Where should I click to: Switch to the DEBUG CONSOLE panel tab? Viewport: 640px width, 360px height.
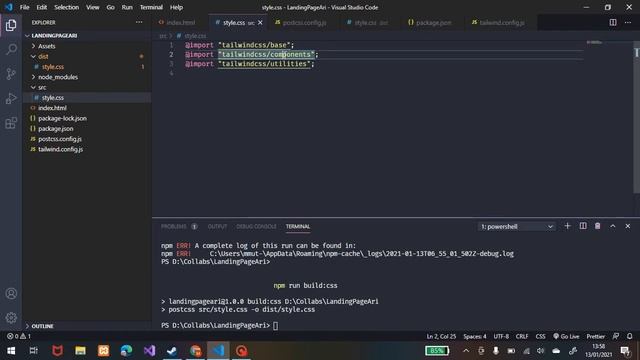[256, 227]
